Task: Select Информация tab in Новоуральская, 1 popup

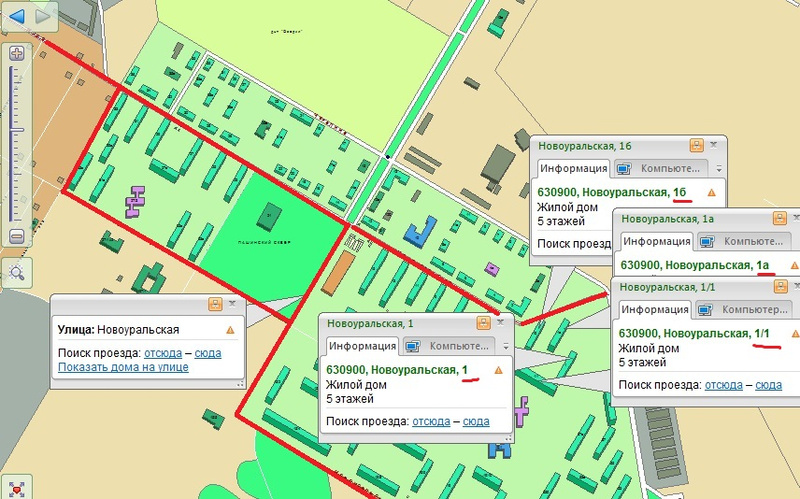Action: pos(362,346)
